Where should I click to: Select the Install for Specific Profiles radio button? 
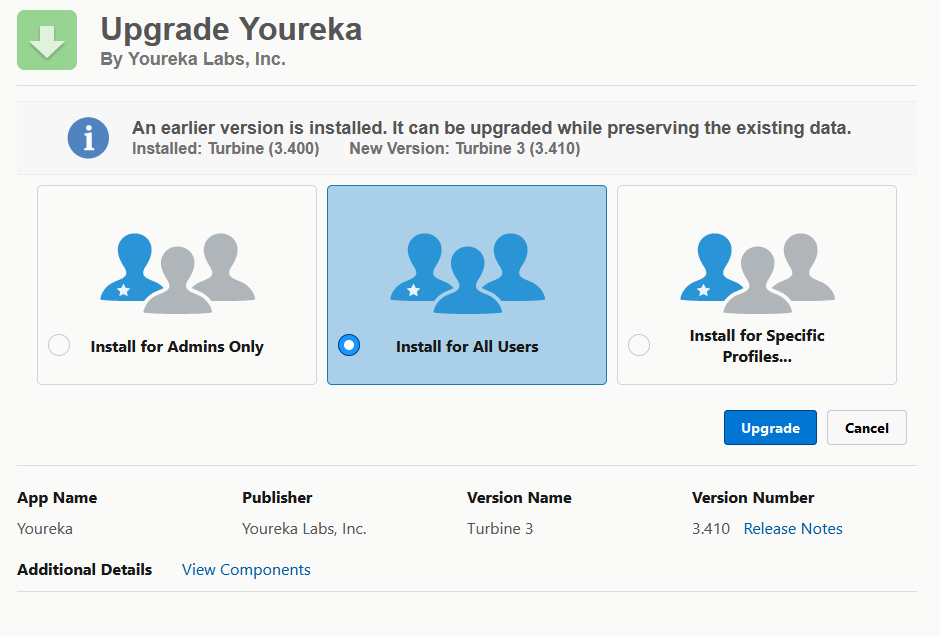[x=639, y=345]
